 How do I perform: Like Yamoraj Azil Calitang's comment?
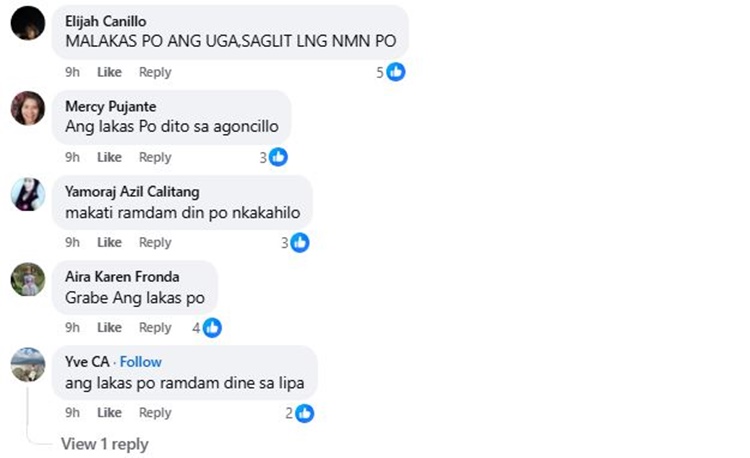point(109,242)
